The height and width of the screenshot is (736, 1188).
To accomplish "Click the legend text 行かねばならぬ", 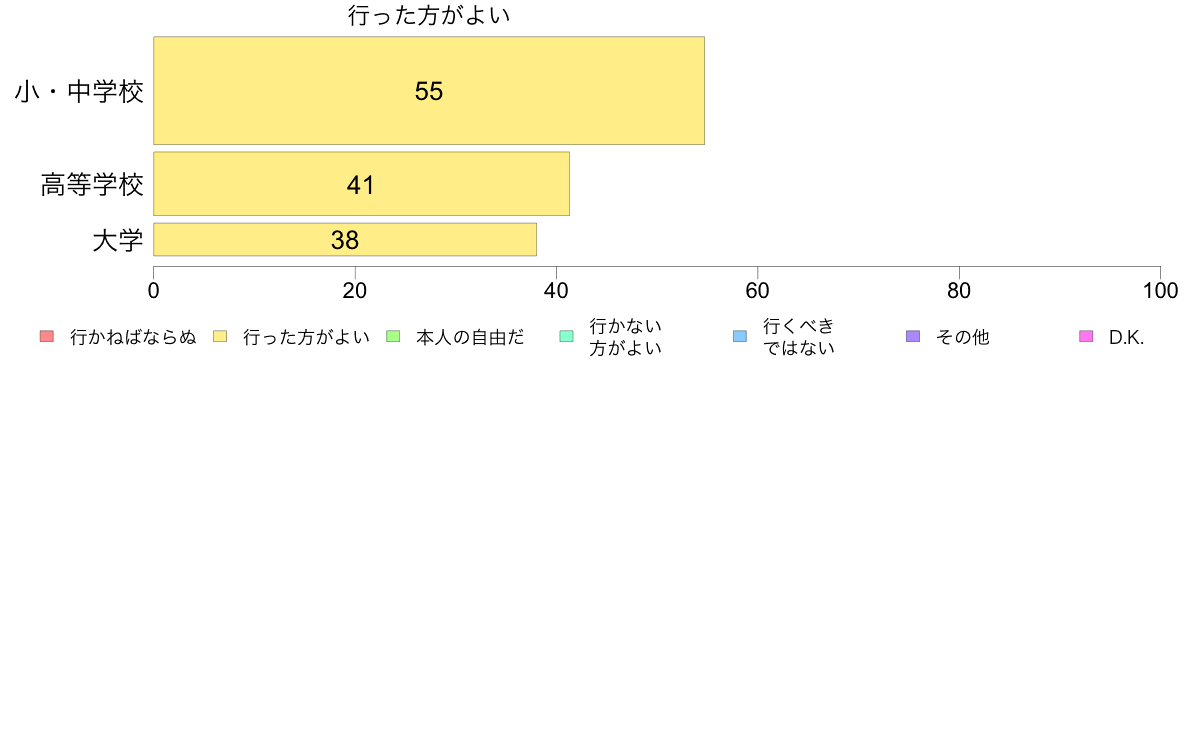I will pyautogui.click(x=133, y=337).
